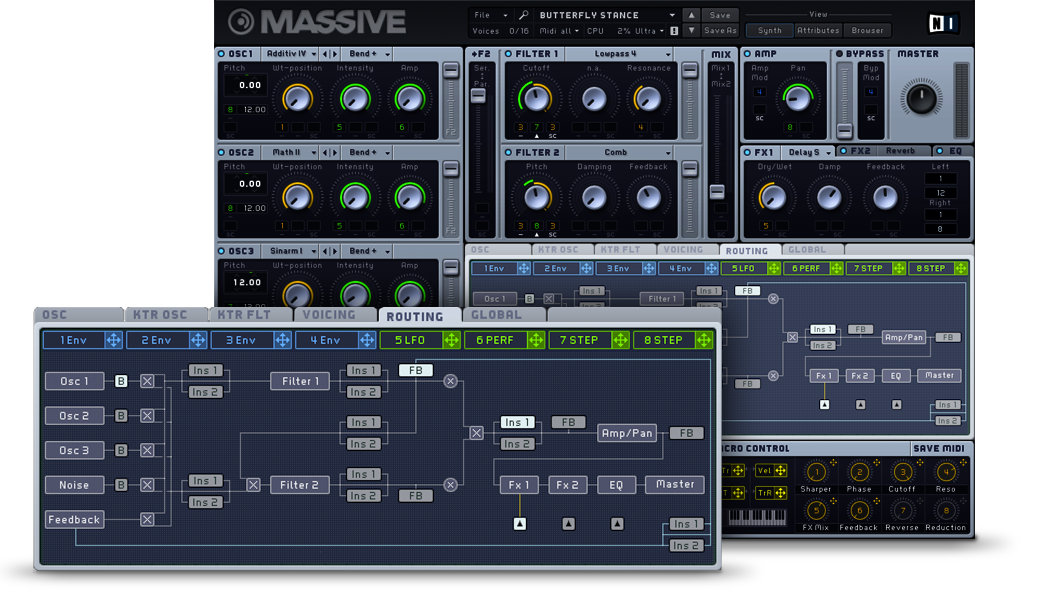This screenshot has height=600, width=1040.
Task: Click the triangle marker under EQ
Action: (x=617, y=524)
